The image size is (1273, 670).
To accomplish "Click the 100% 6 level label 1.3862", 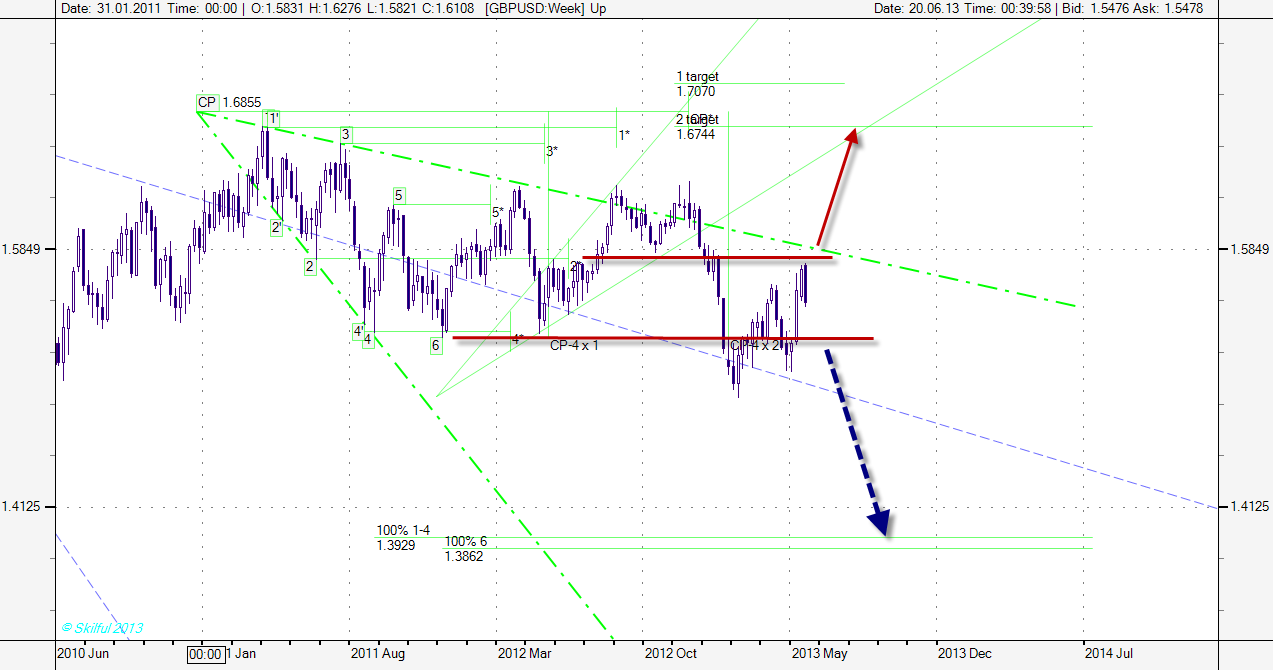I will [465, 548].
